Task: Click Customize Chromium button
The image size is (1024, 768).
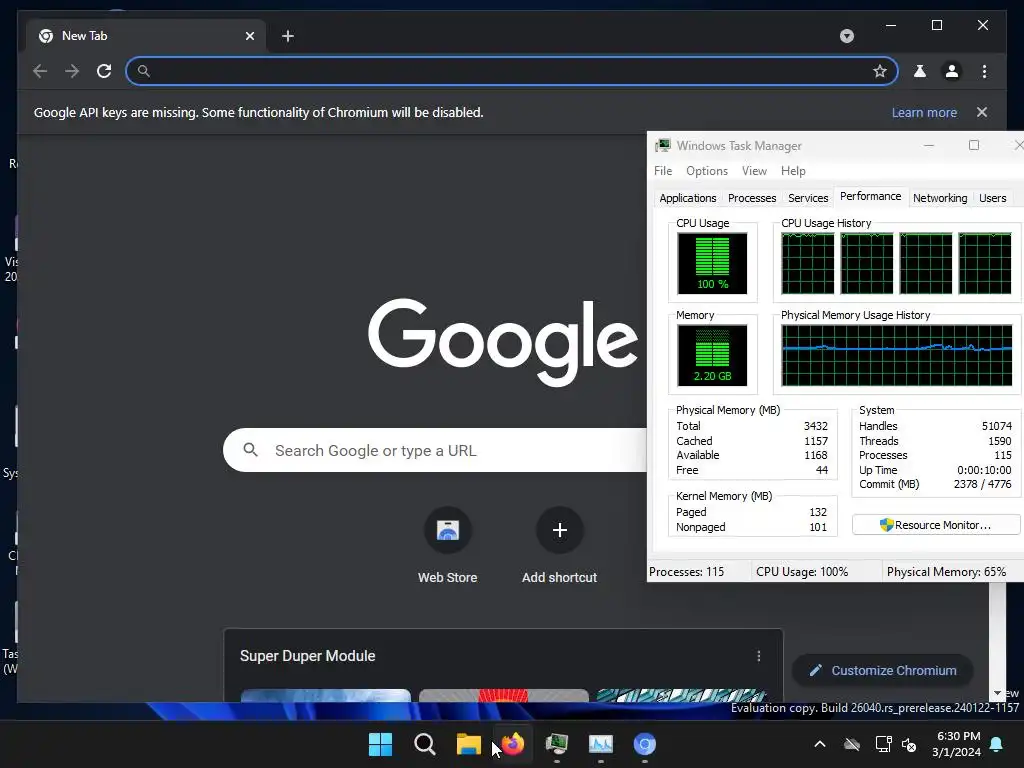Action: tap(883, 671)
